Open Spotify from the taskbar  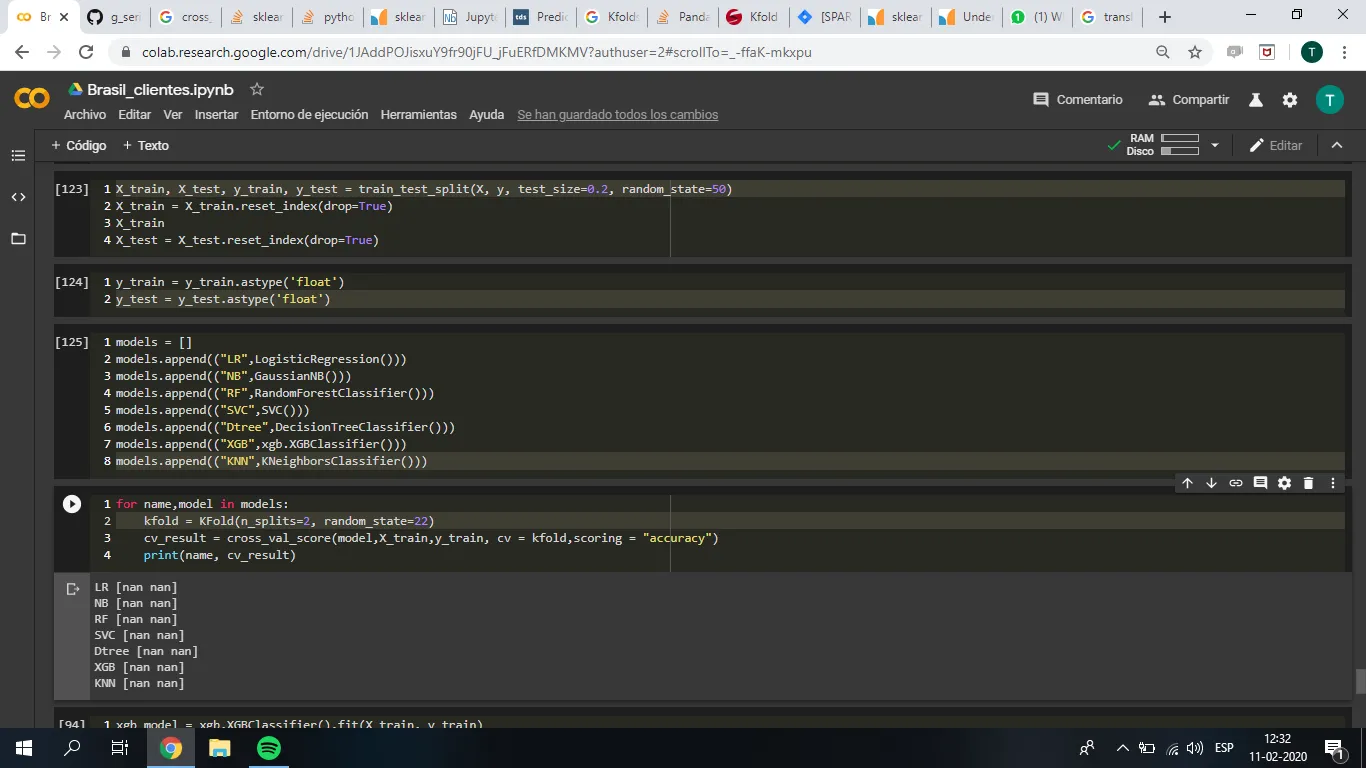269,747
